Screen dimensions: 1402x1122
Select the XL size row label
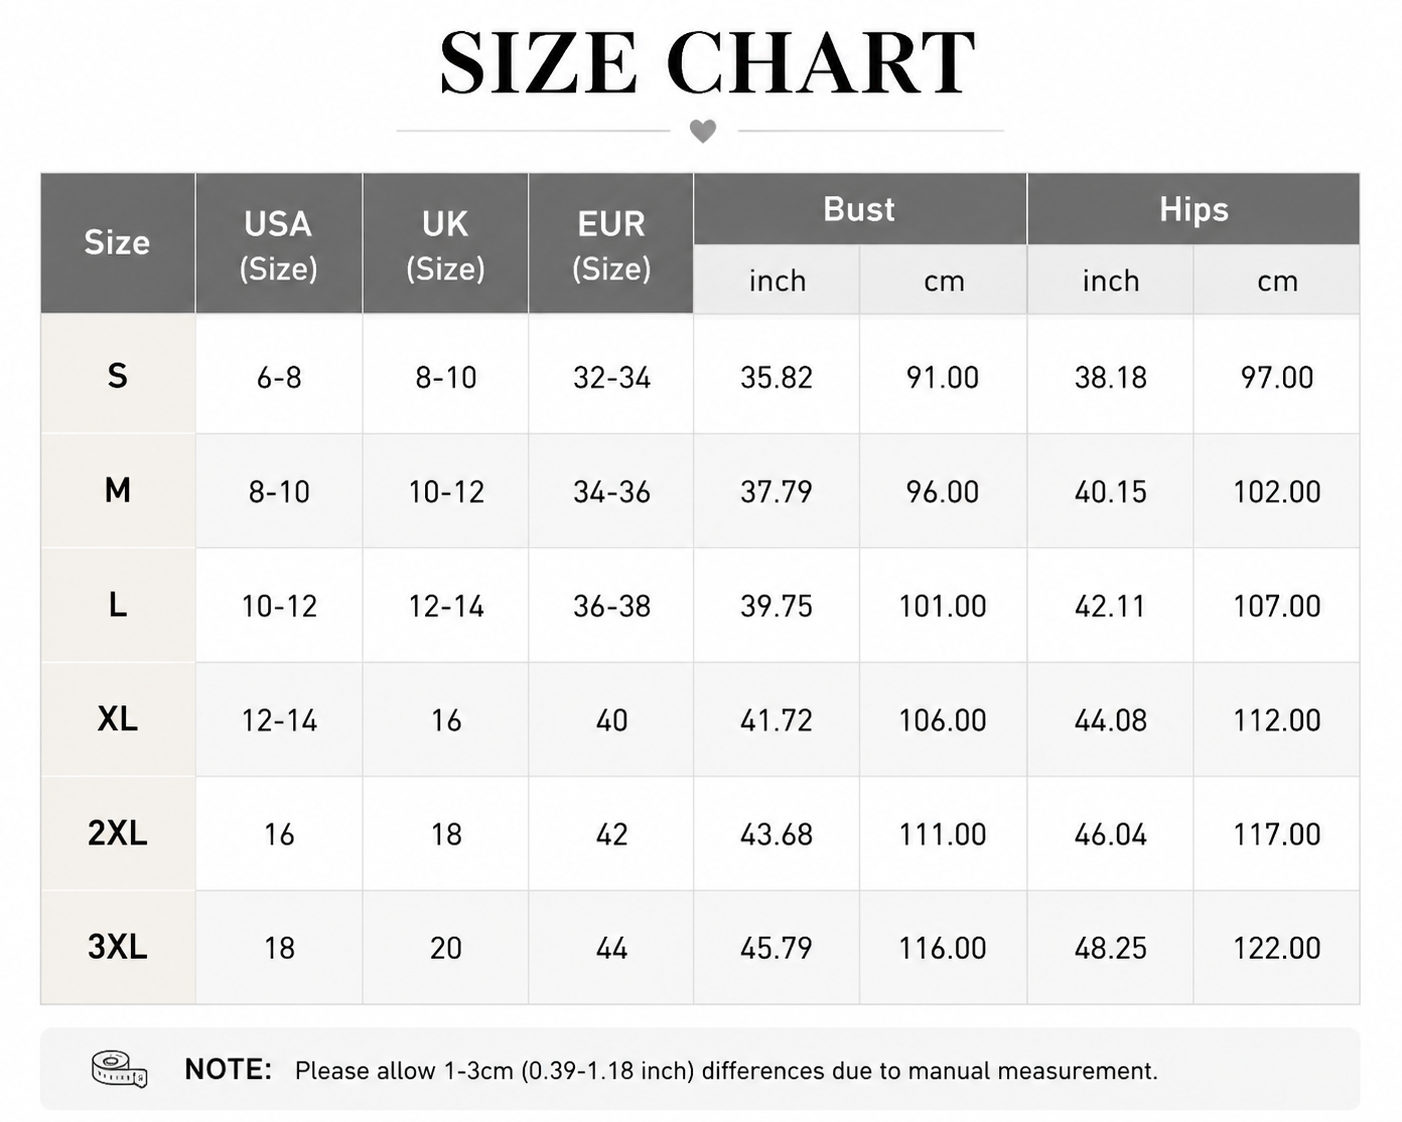pos(117,718)
